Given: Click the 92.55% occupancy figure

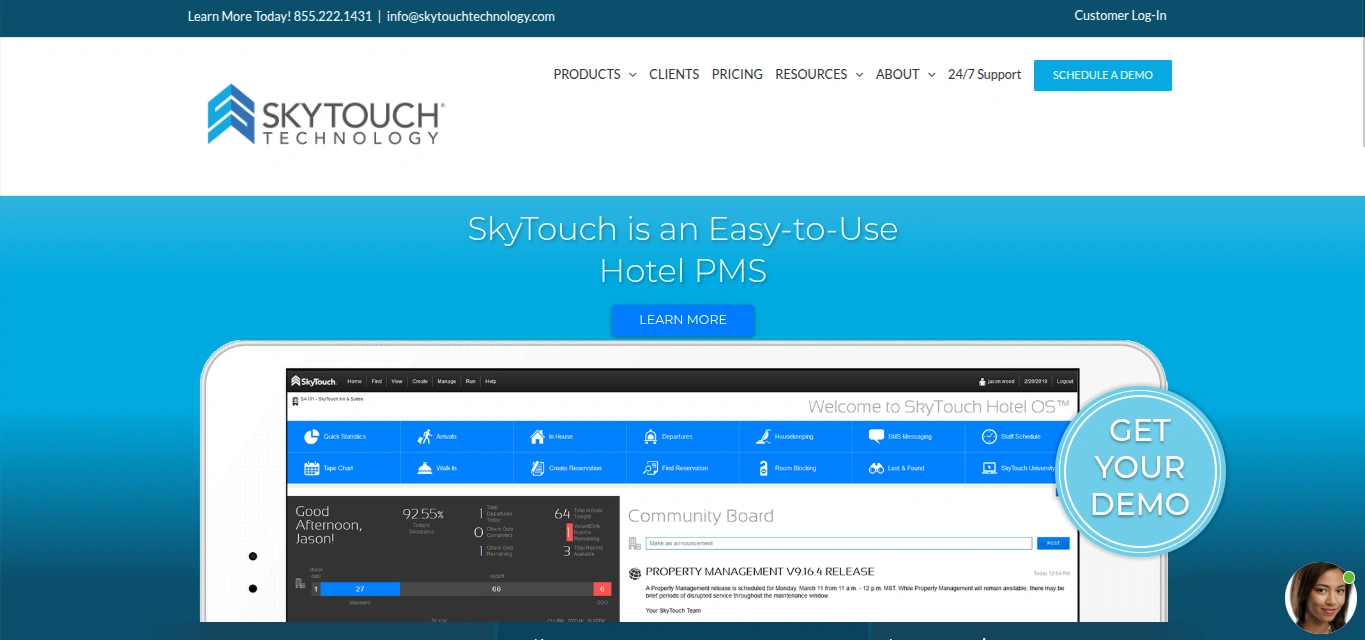Looking at the screenshot, I should point(423,513).
